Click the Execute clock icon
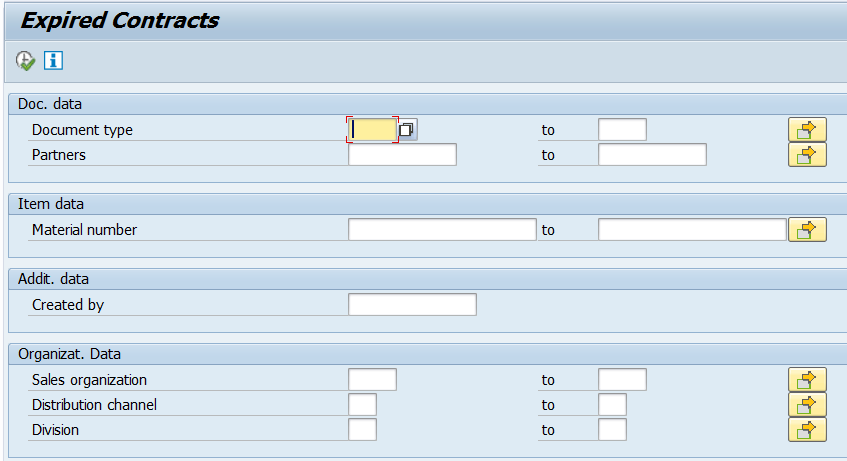This screenshot has height=461, width=847. click(x=25, y=61)
